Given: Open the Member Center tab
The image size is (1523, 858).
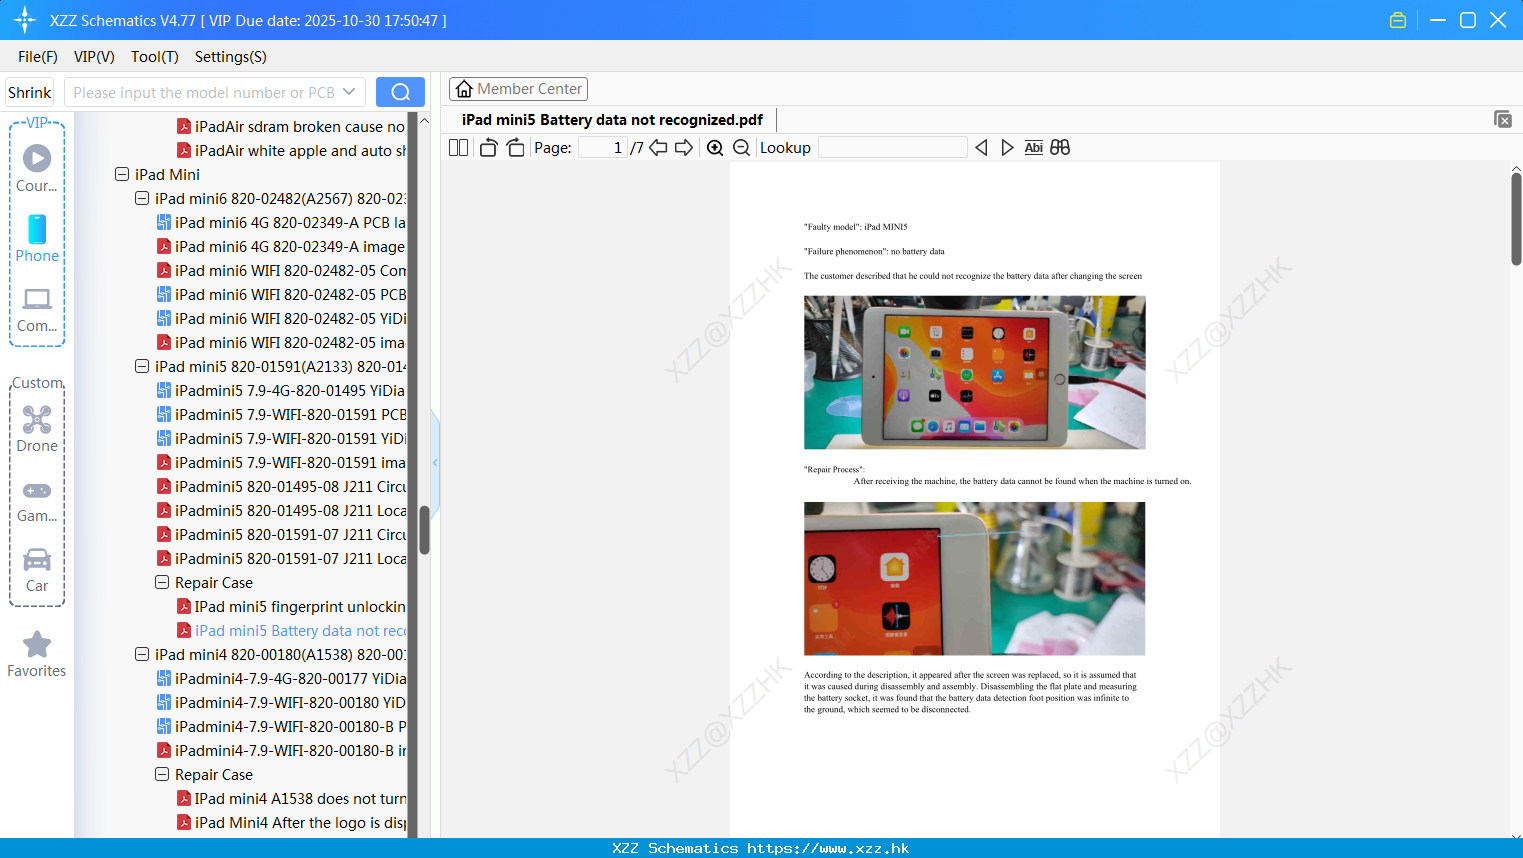Looking at the screenshot, I should [x=518, y=89].
